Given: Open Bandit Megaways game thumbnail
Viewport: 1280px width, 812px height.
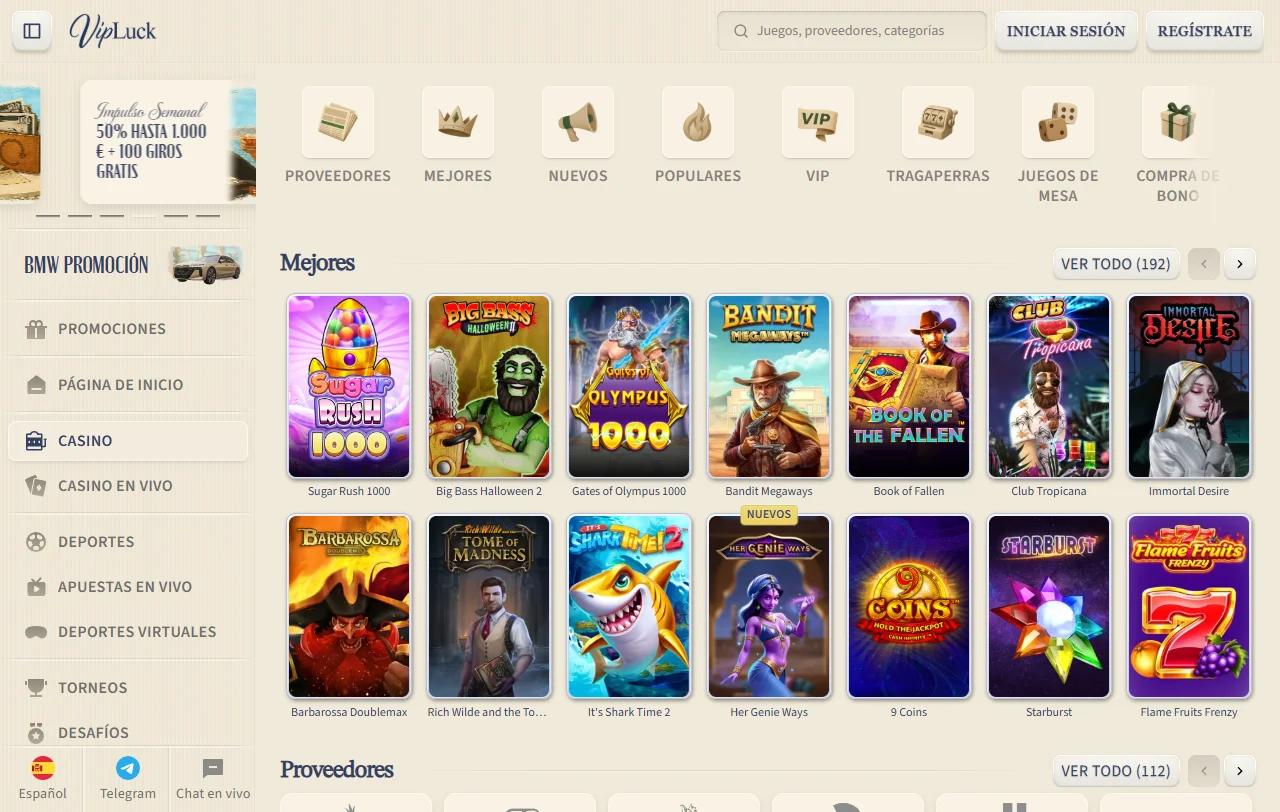Looking at the screenshot, I should pyautogui.click(x=769, y=386).
